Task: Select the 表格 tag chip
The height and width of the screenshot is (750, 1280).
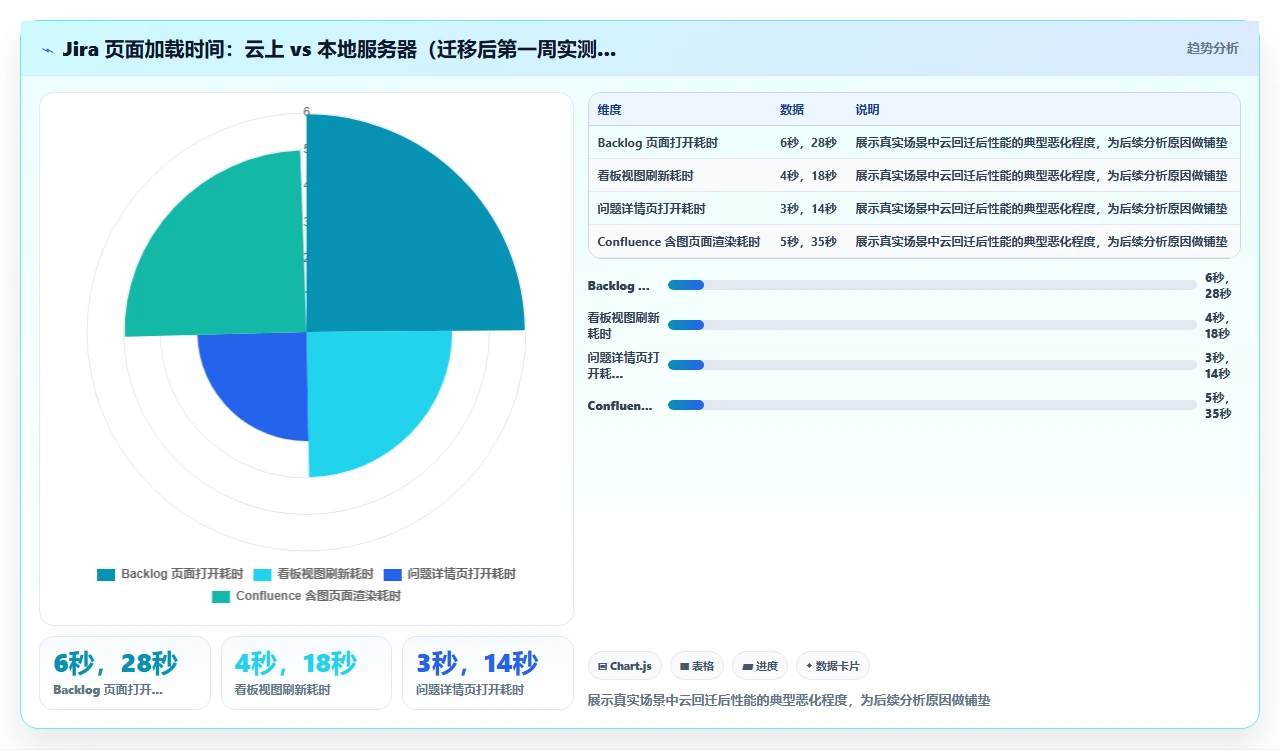Action: click(697, 666)
